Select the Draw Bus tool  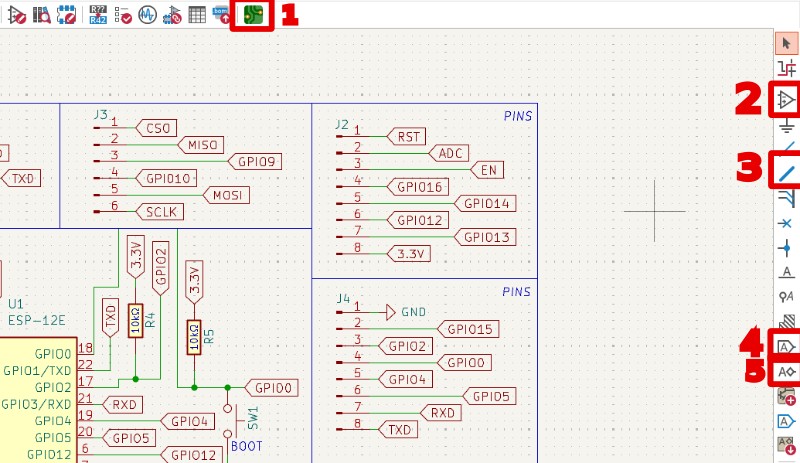click(x=786, y=174)
